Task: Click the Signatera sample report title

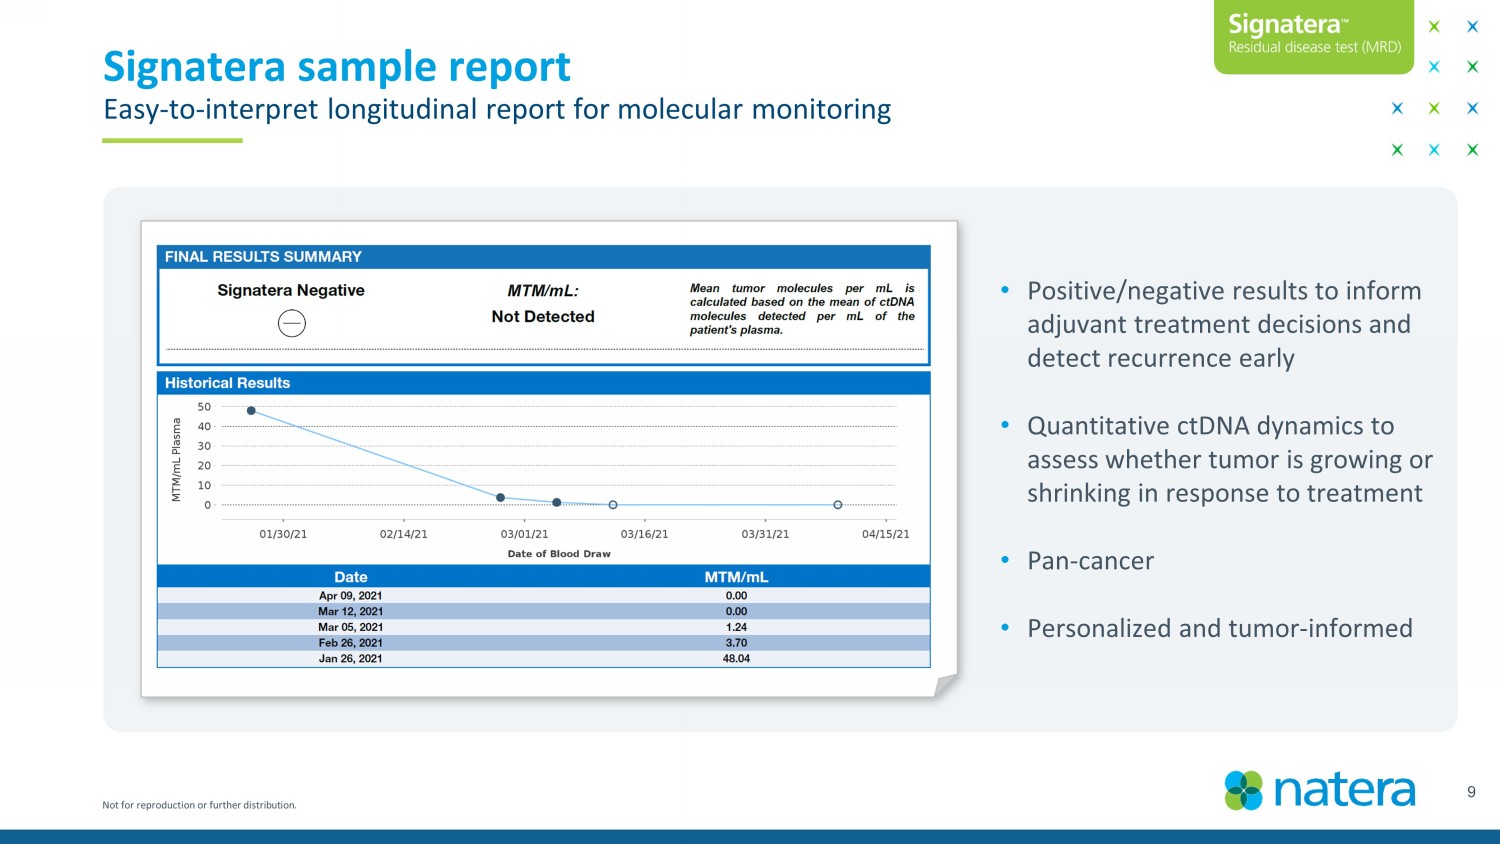Action: 337,67
